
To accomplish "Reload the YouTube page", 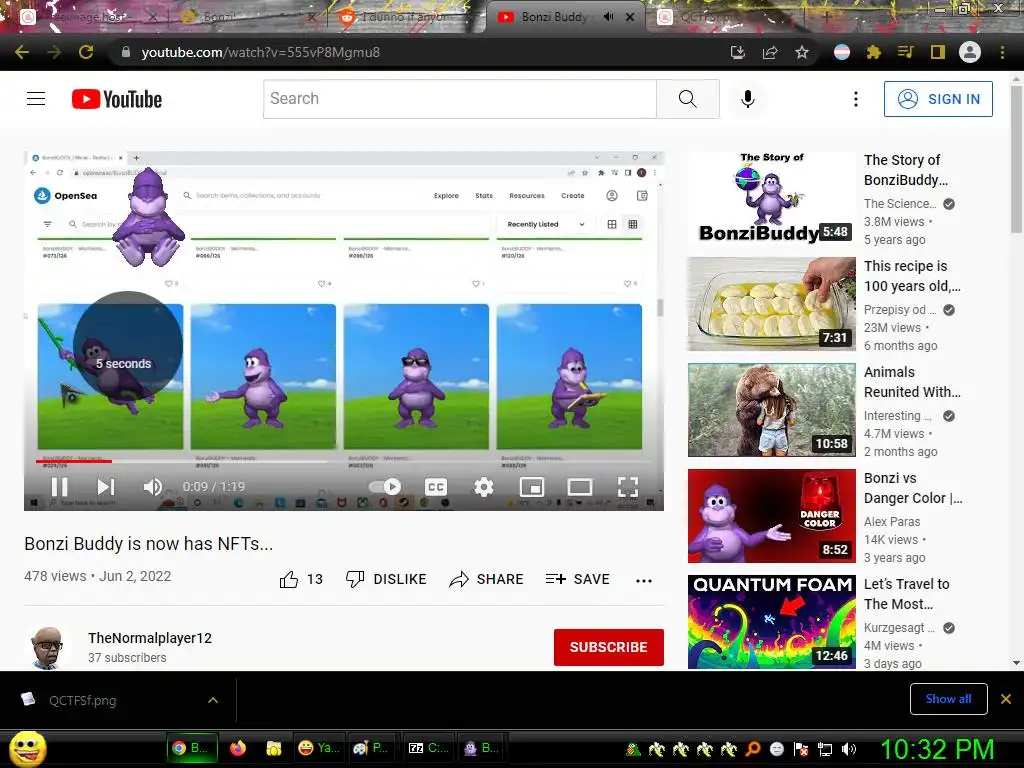I will [86, 52].
